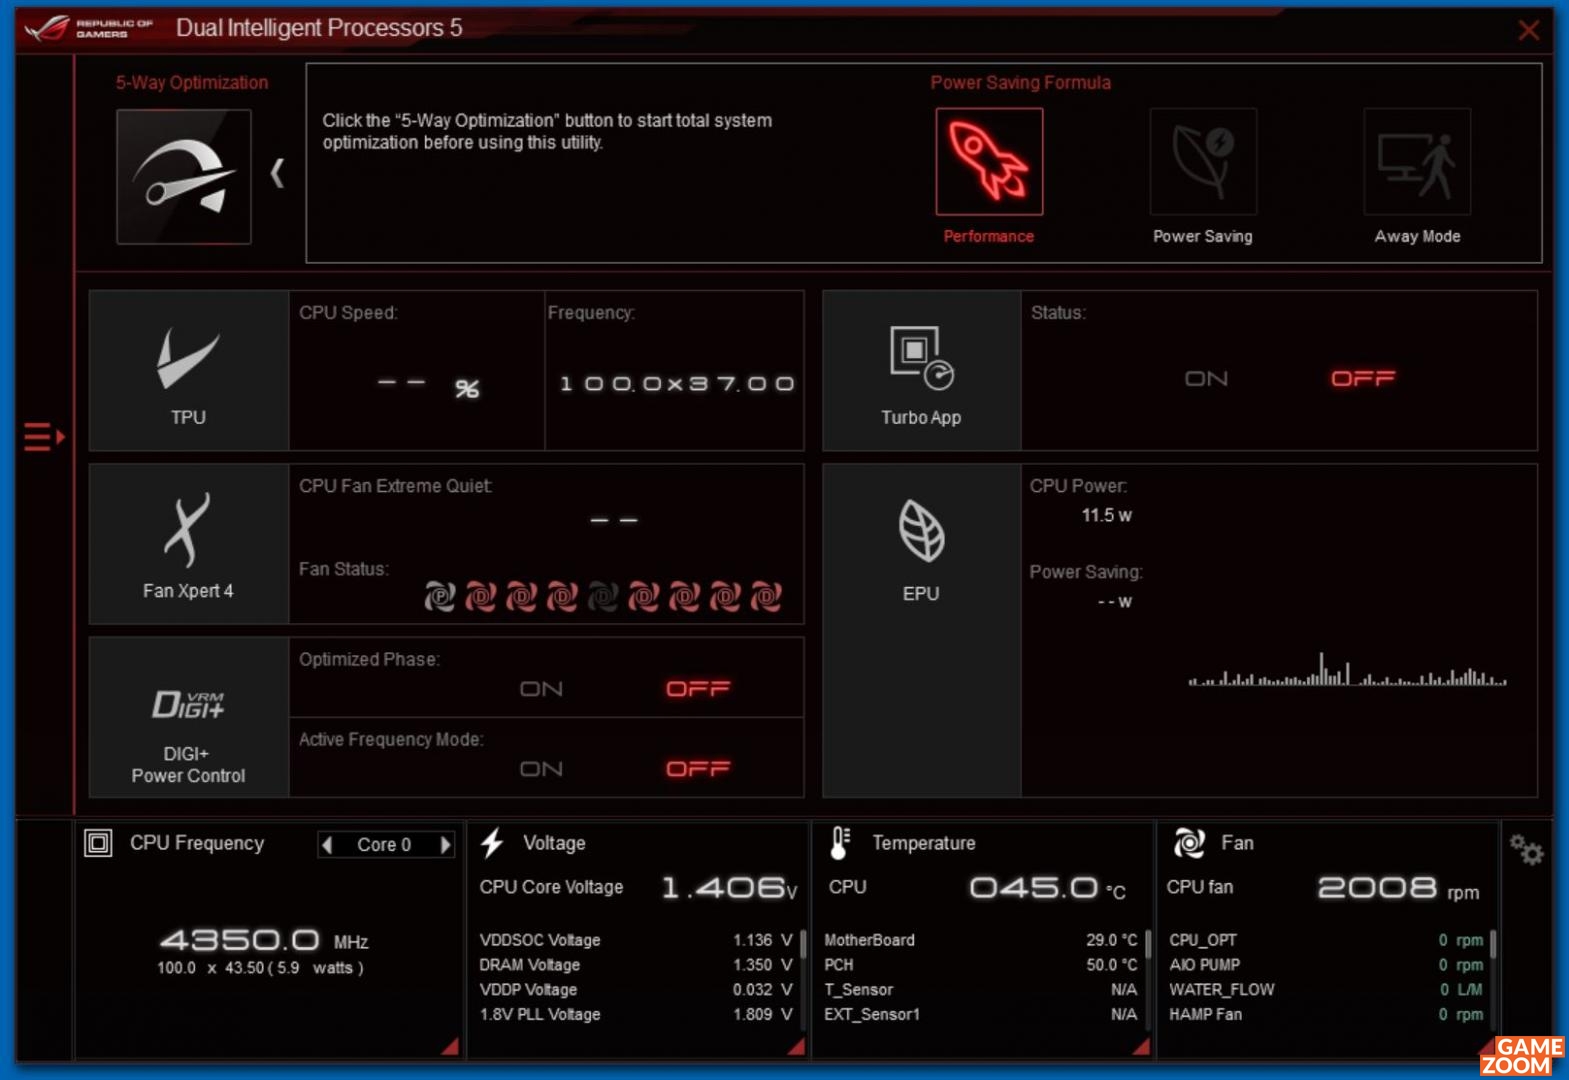Image resolution: width=1569 pixels, height=1080 pixels.
Task: Click the PCH temperature row
Action: click(x=981, y=965)
